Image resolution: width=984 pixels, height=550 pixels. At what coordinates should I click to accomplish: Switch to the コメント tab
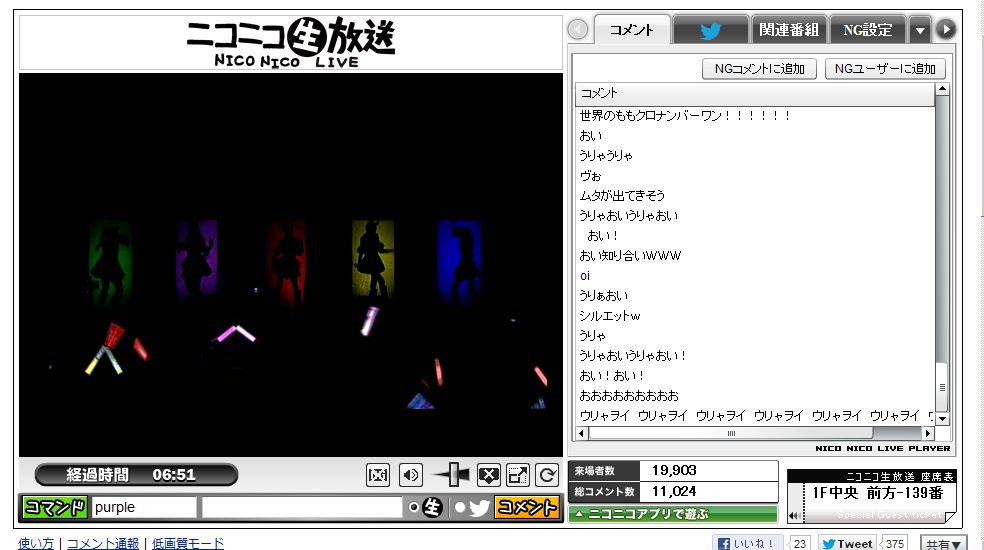point(632,30)
